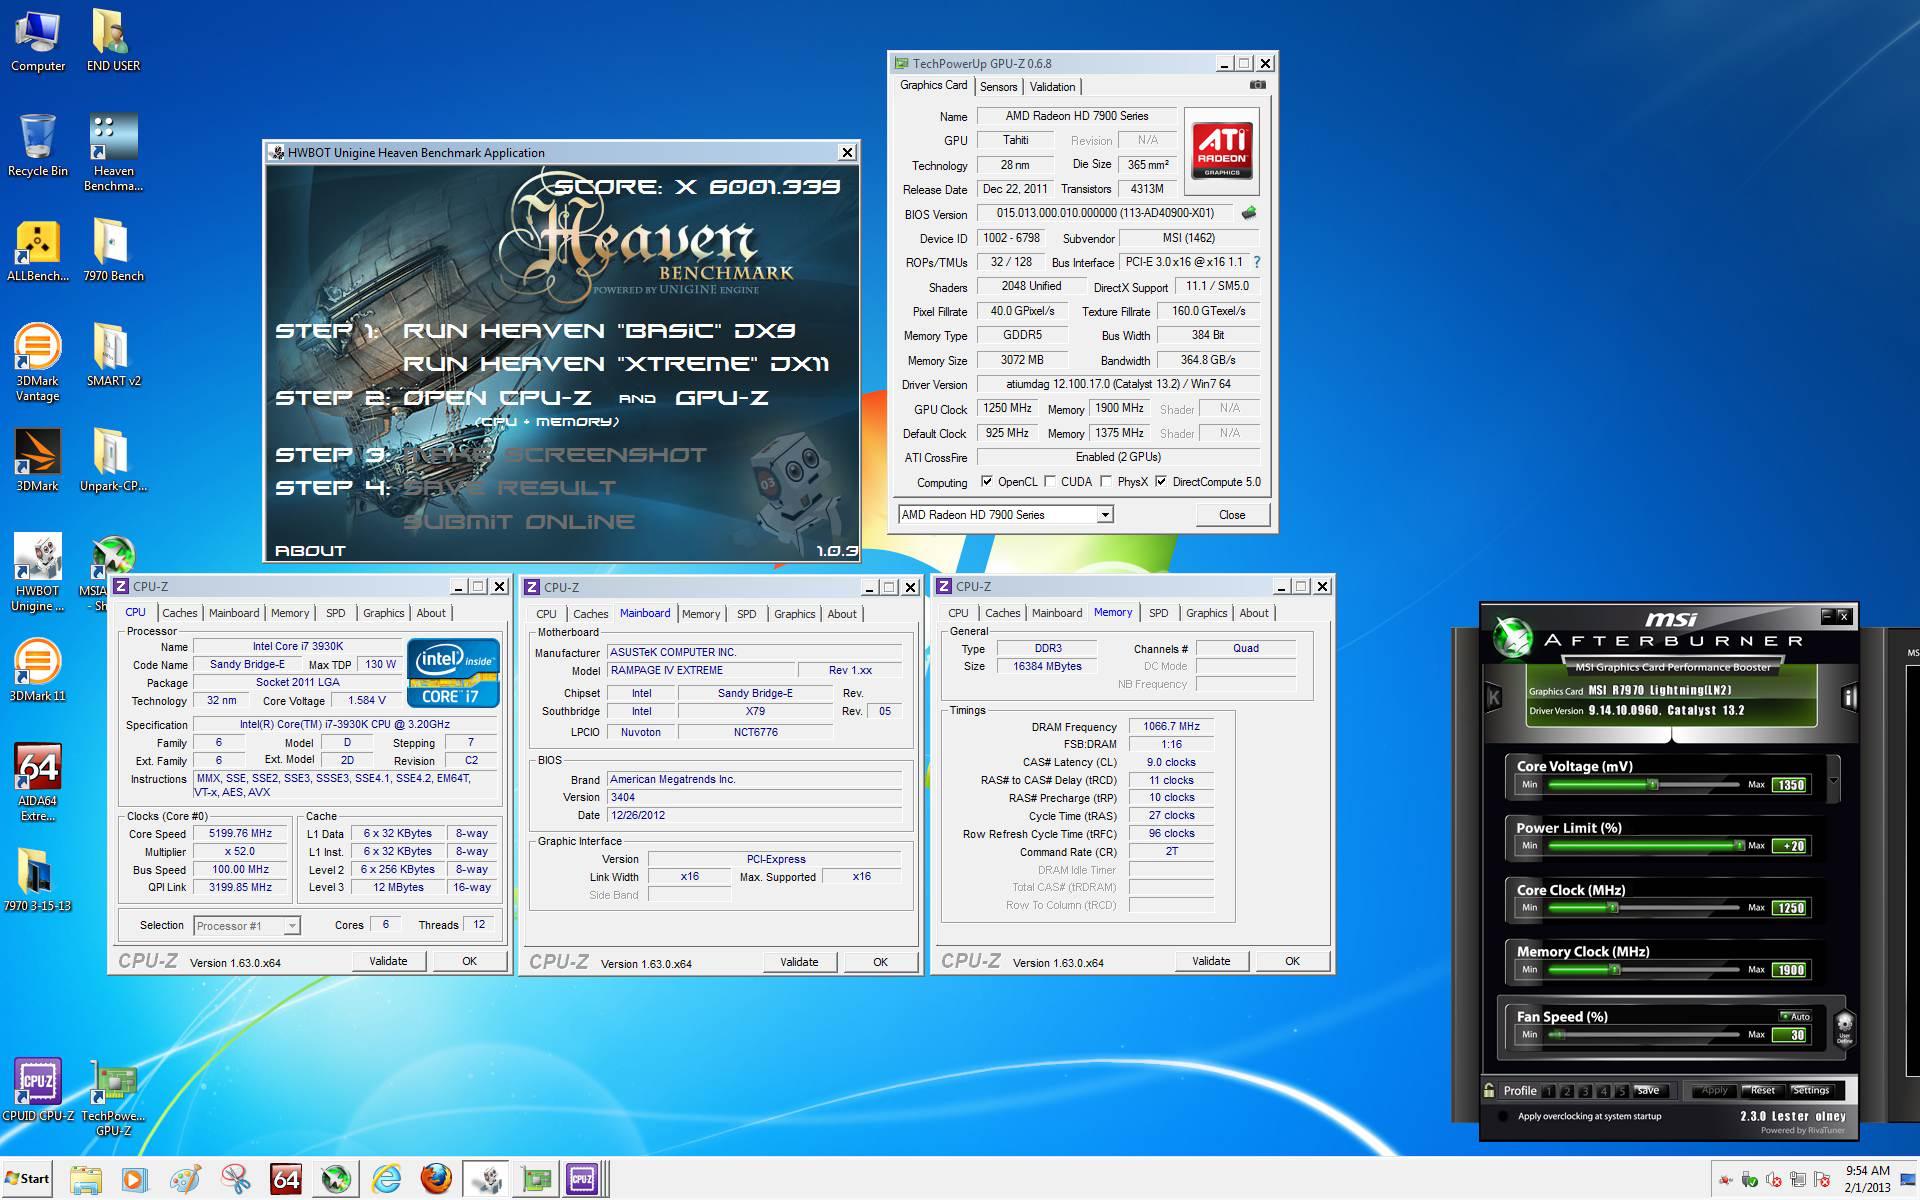
Task: Click SUBMIT ONLINE in the Heaven window
Action: pos(519,522)
